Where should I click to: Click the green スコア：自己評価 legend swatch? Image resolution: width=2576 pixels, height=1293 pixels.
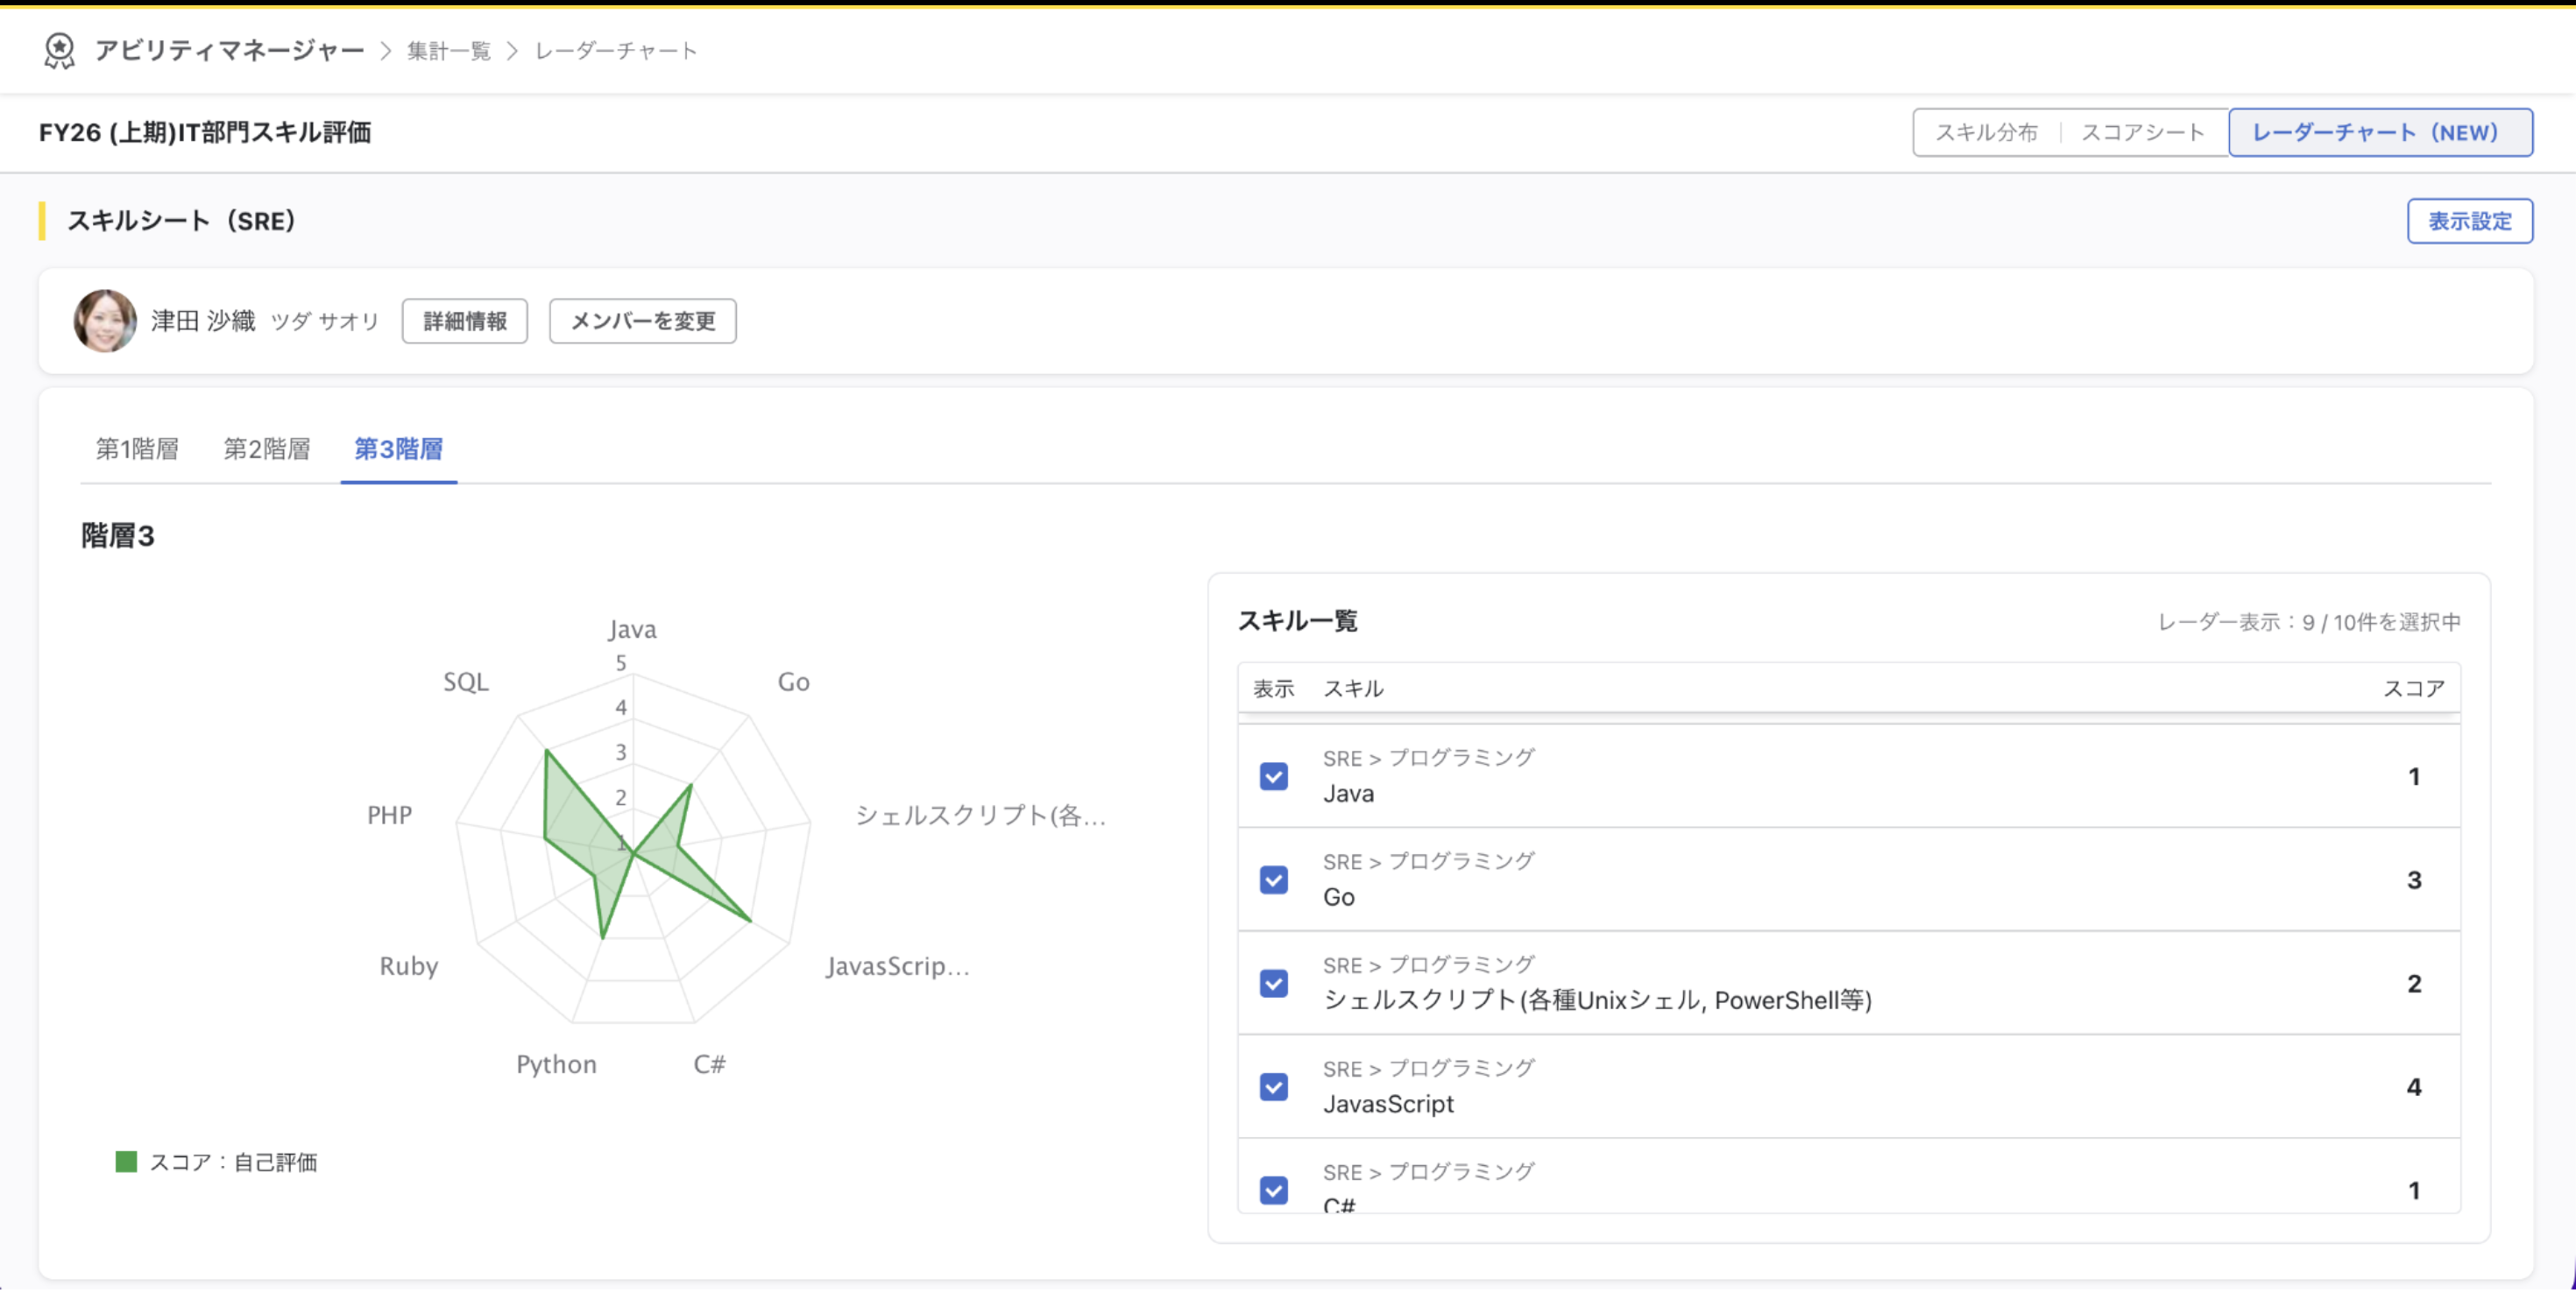(x=126, y=1162)
